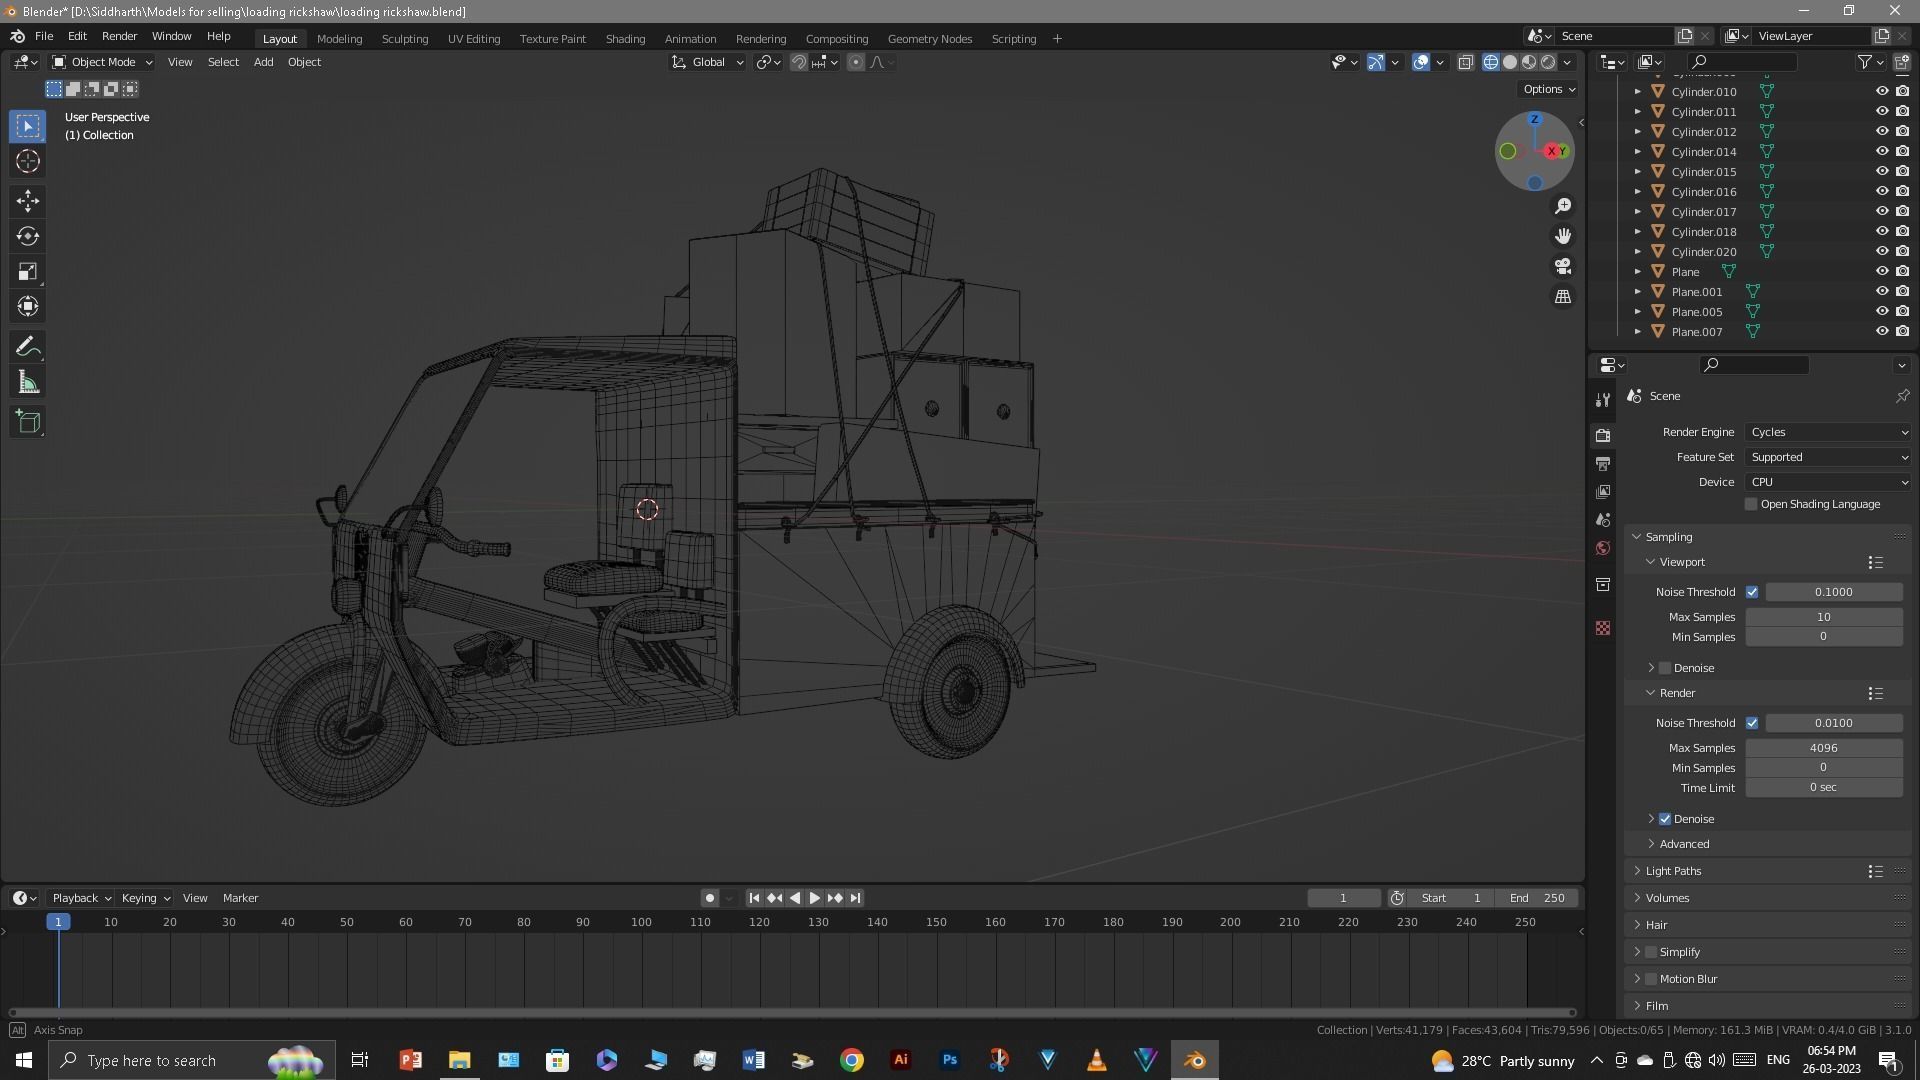Switch perspective/orthographic grid icon

click(x=1563, y=296)
